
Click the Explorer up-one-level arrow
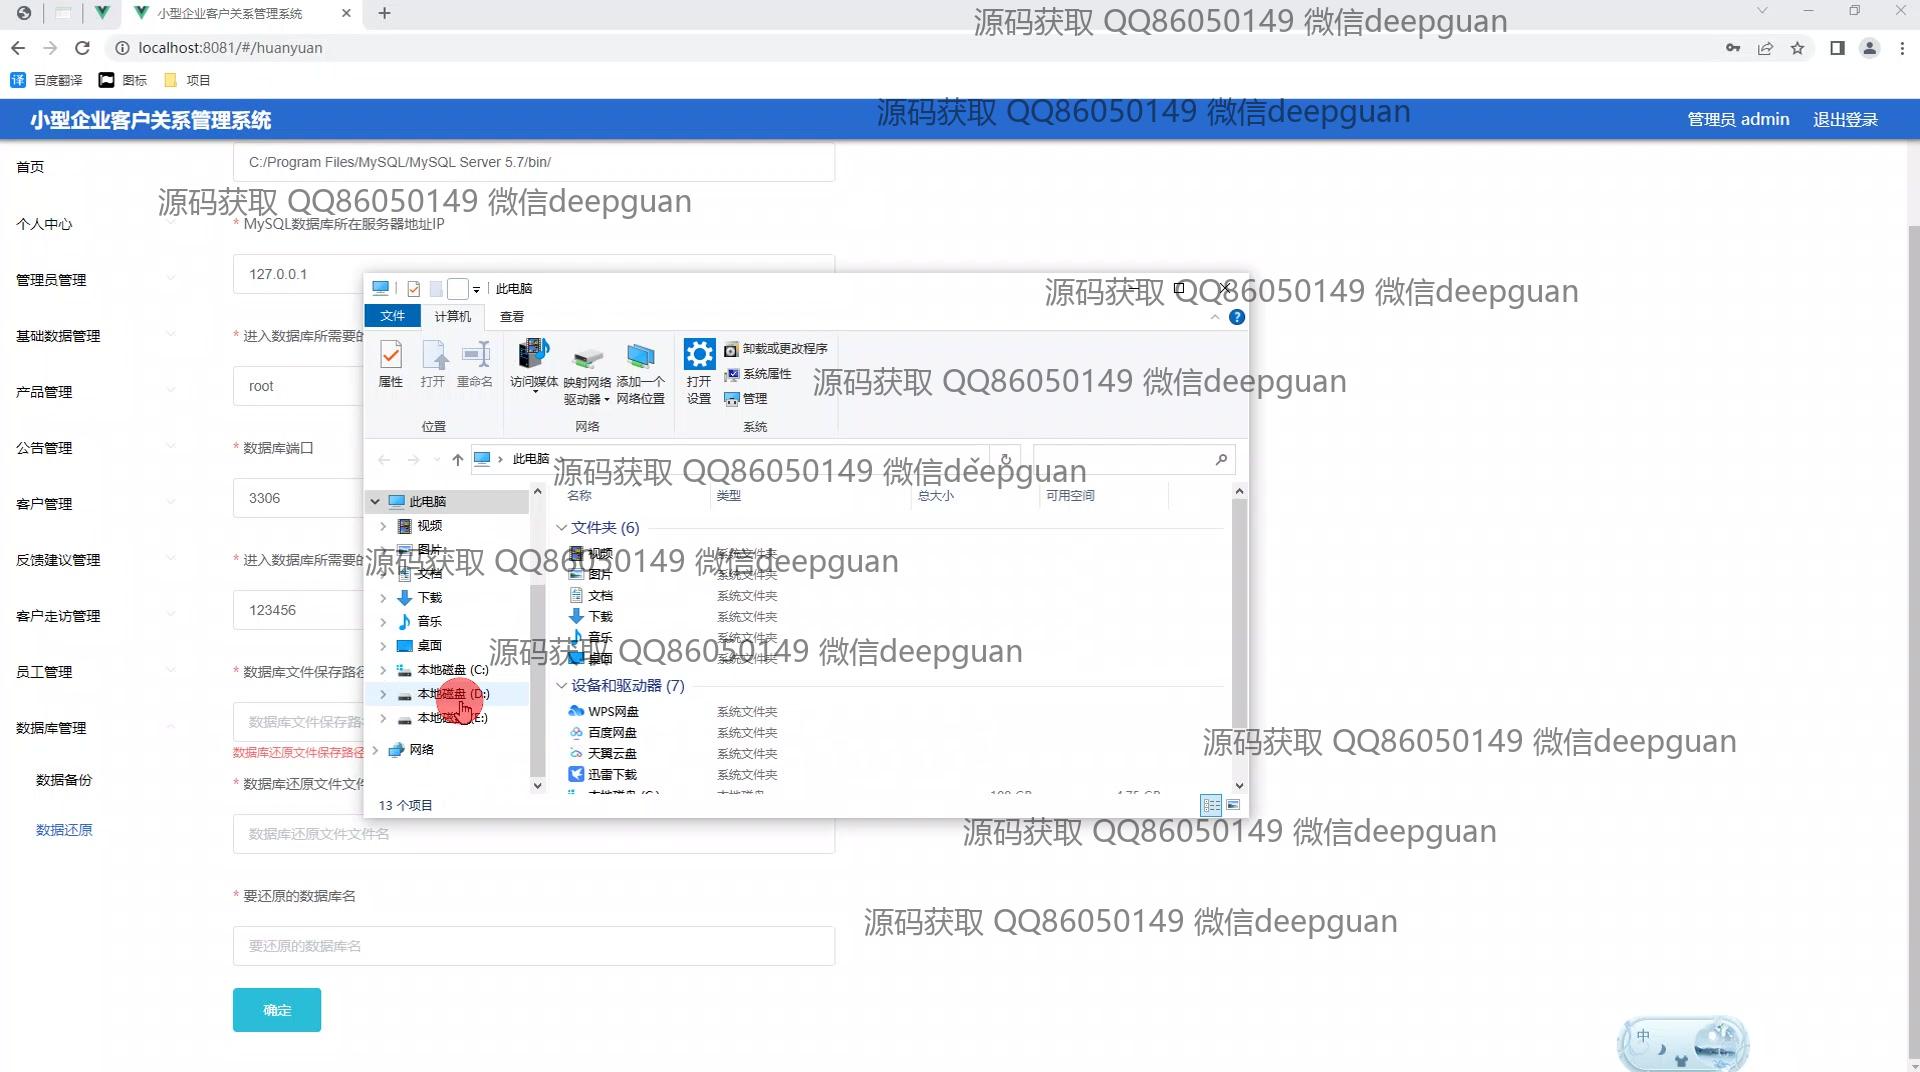pyautogui.click(x=457, y=459)
